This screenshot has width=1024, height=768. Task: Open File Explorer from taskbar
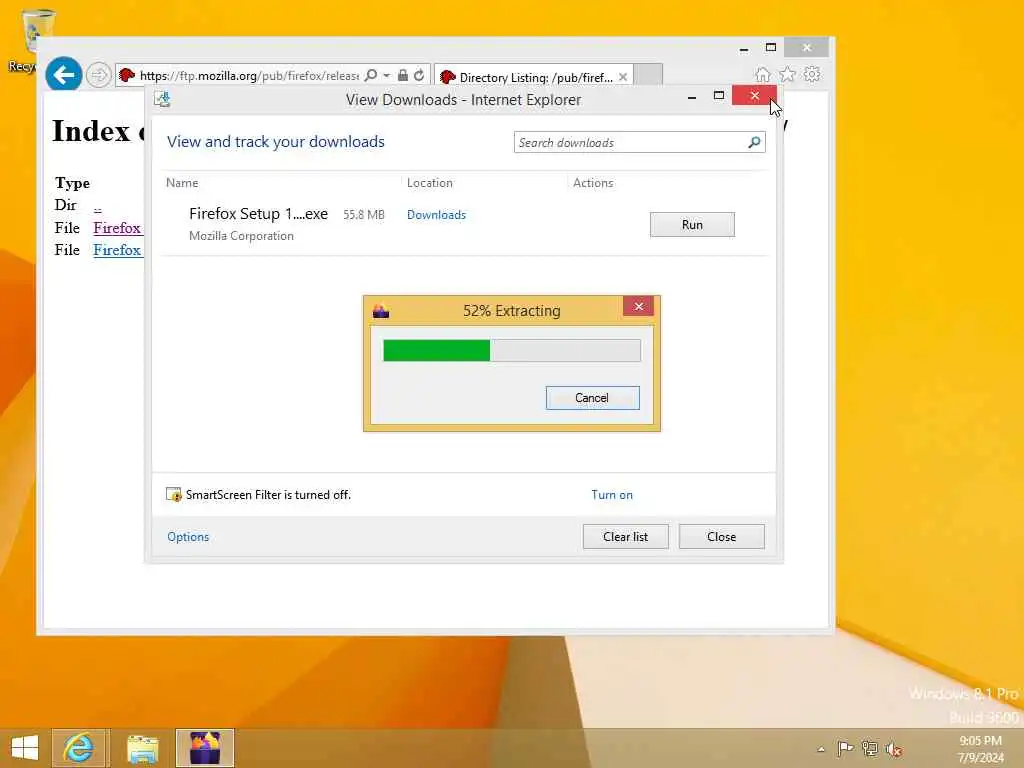(142, 748)
